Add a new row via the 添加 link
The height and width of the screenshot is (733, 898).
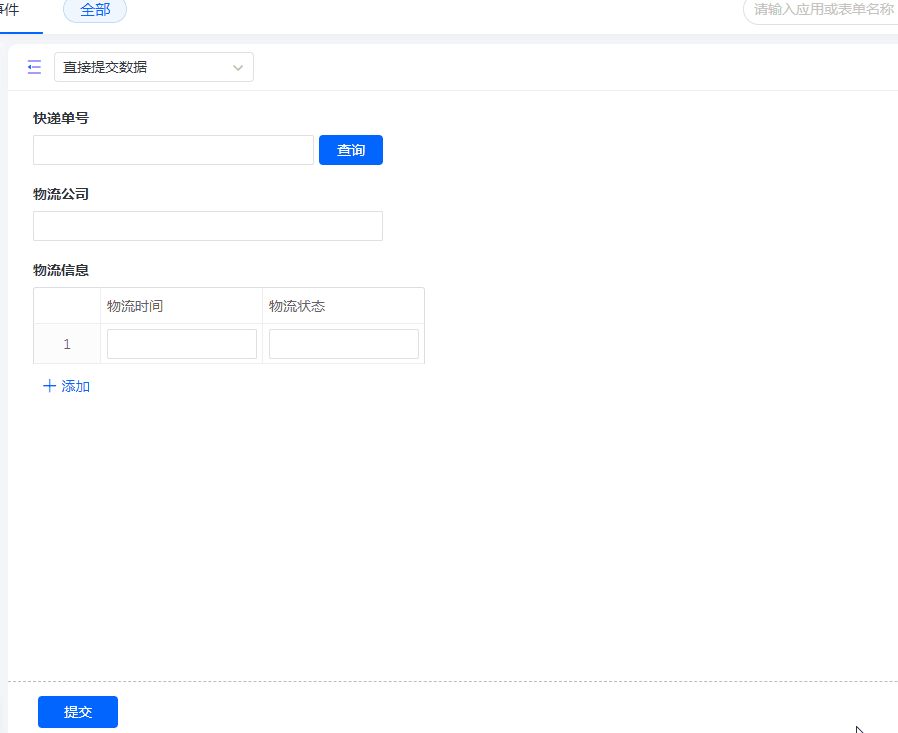click(x=76, y=386)
